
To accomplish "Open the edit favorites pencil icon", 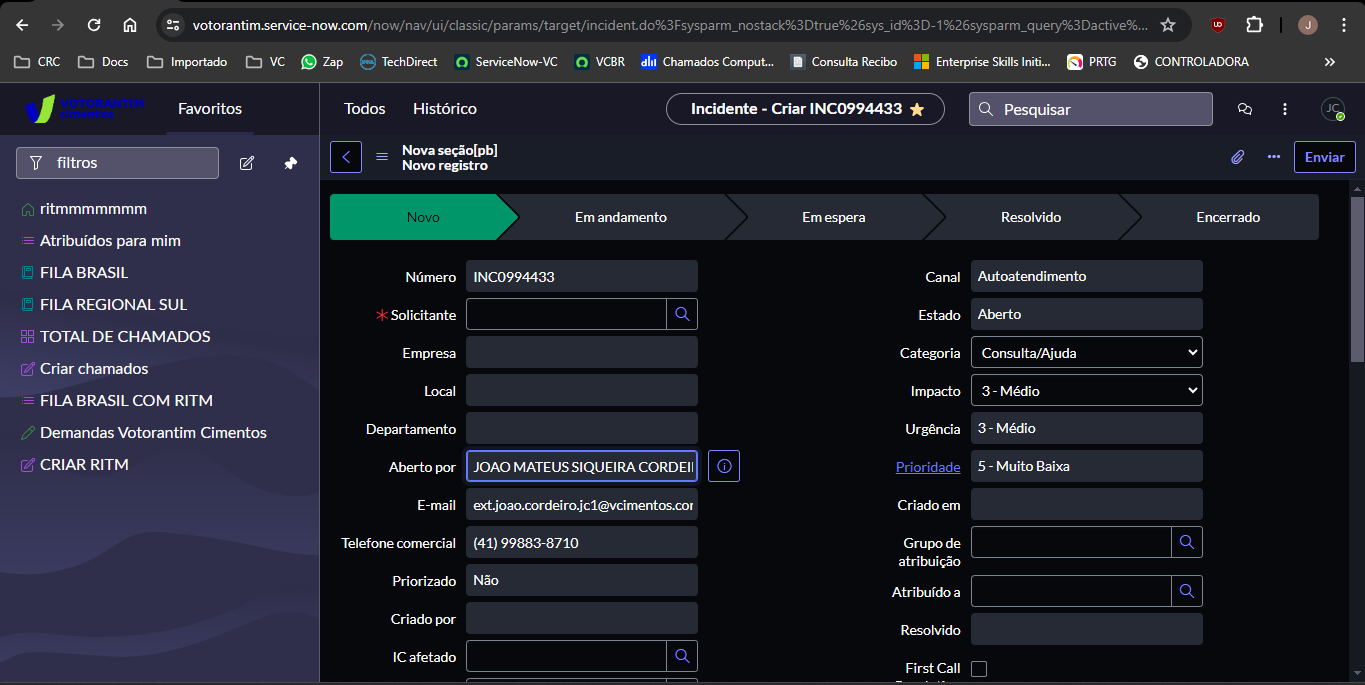I will 247,162.
